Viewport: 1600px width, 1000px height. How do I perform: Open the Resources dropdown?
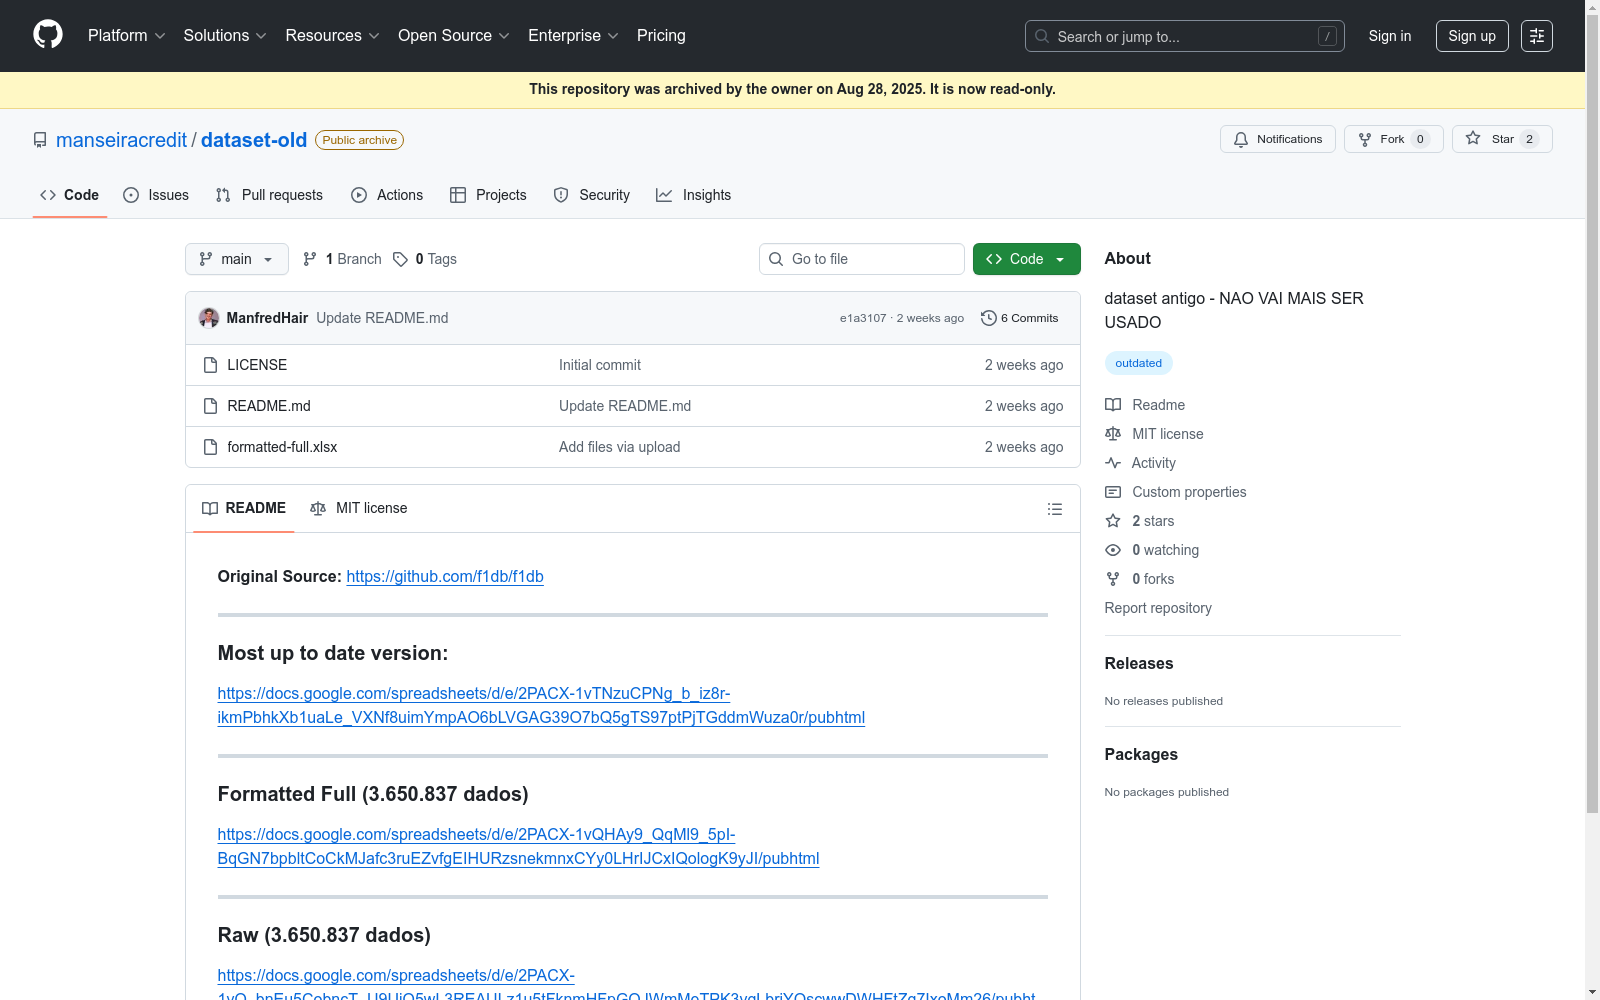[332, 36]
